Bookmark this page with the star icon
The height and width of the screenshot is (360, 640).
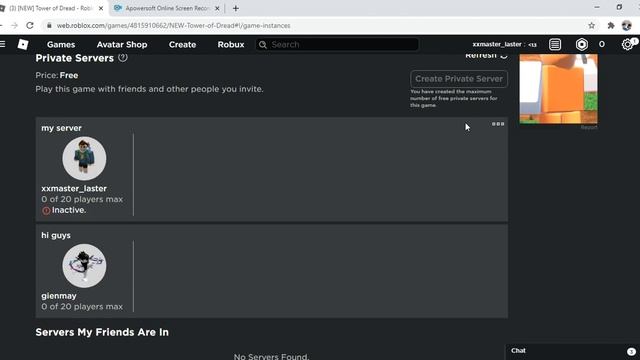[591, 25]
